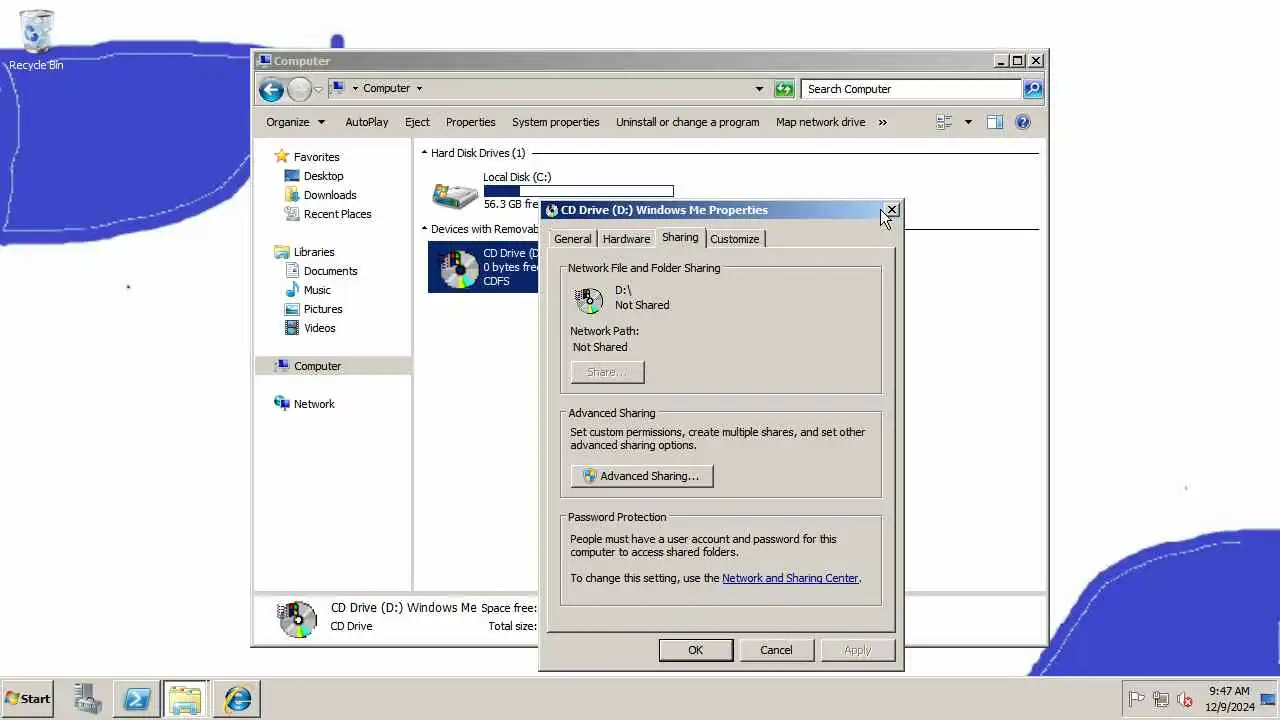
Task: Switch to the General tab
Action: pos(572,239)
